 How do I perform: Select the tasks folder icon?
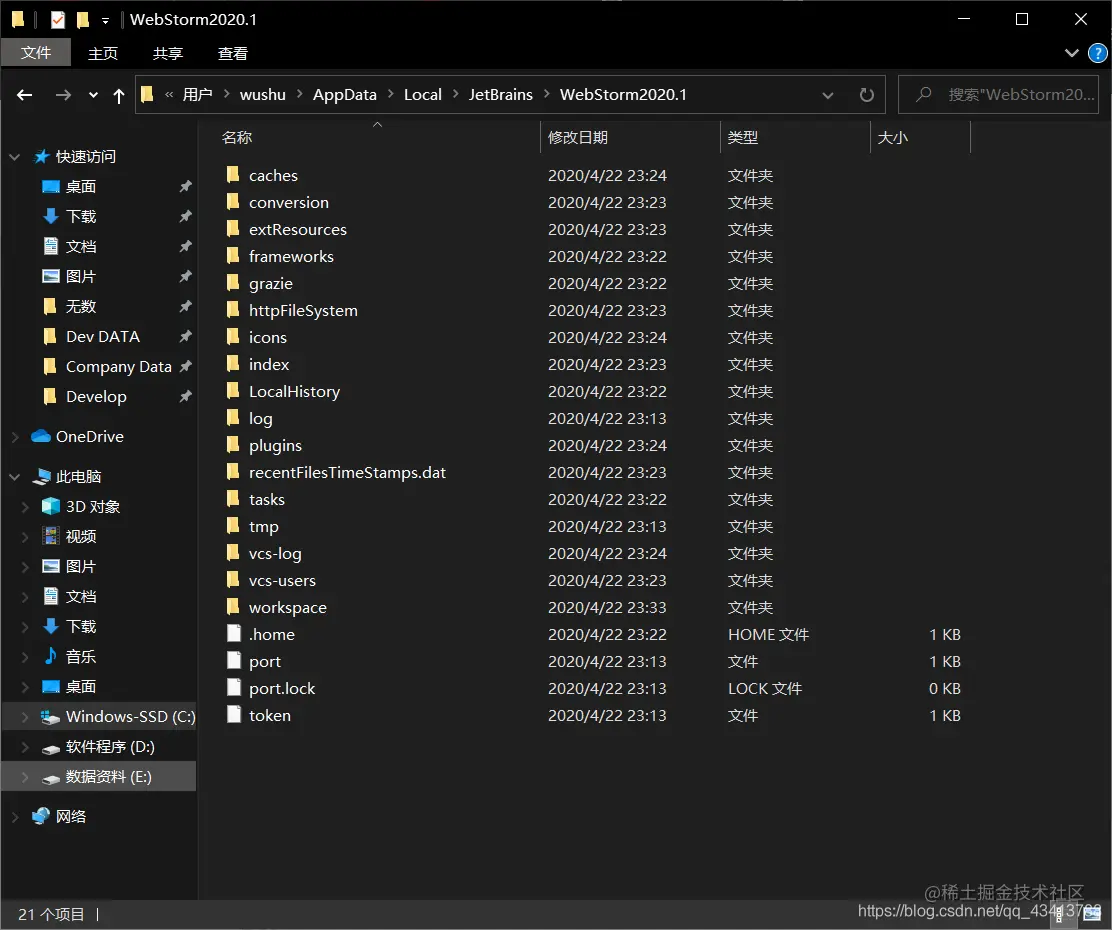[233, 498]
